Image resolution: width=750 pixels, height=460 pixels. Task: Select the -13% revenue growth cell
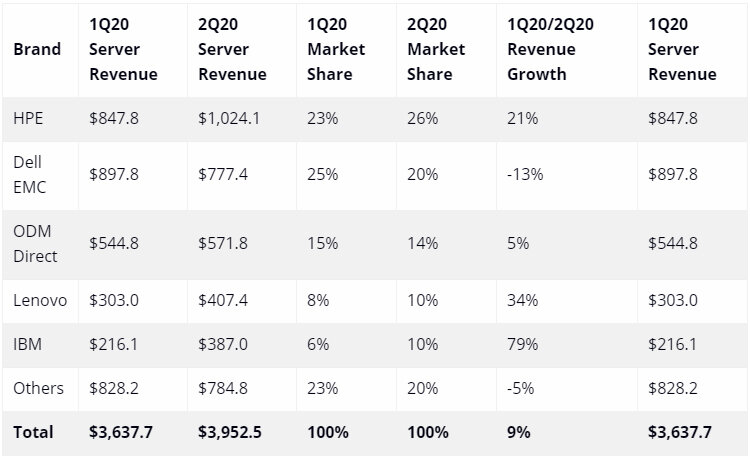(525, 175)
